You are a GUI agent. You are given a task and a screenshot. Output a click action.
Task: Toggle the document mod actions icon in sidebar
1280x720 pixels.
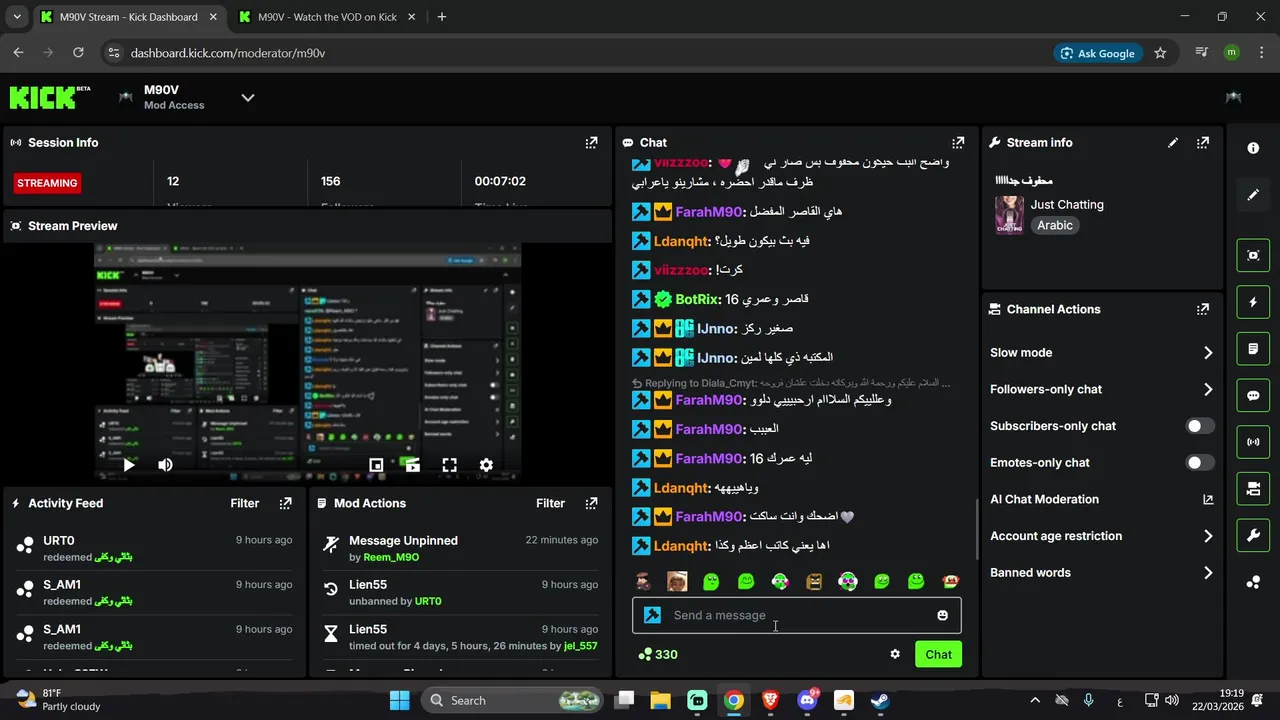1253,349
